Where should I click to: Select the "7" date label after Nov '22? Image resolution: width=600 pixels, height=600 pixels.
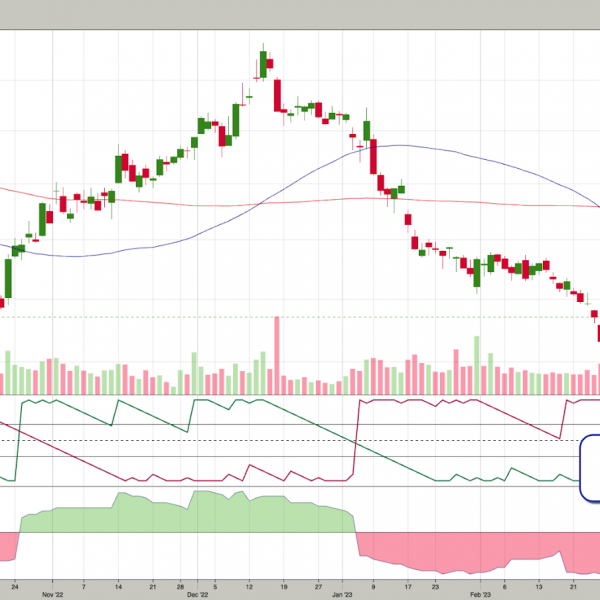coord(83,586)
